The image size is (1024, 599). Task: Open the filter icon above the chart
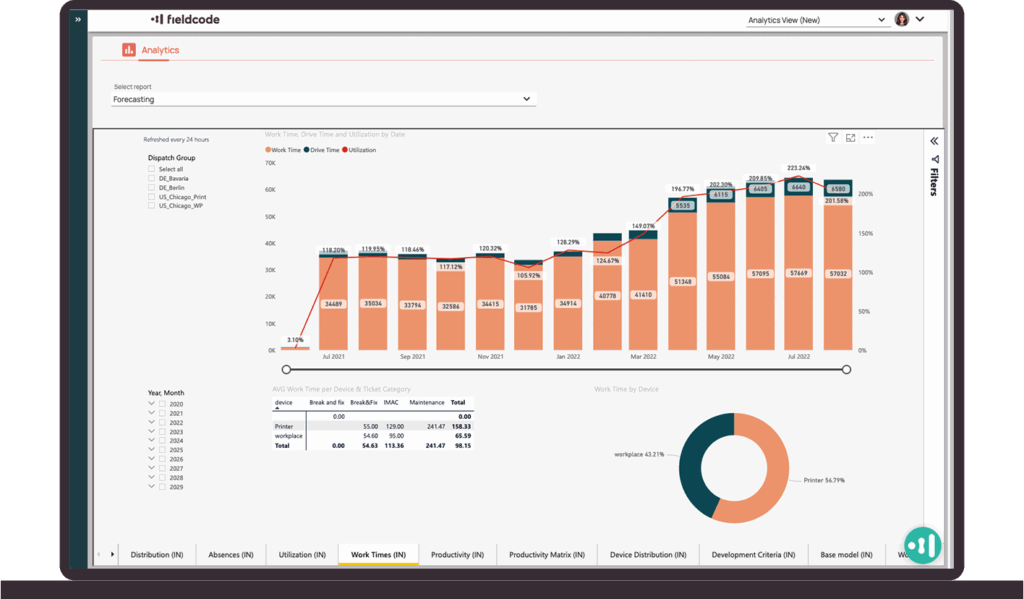pos(832,138)
